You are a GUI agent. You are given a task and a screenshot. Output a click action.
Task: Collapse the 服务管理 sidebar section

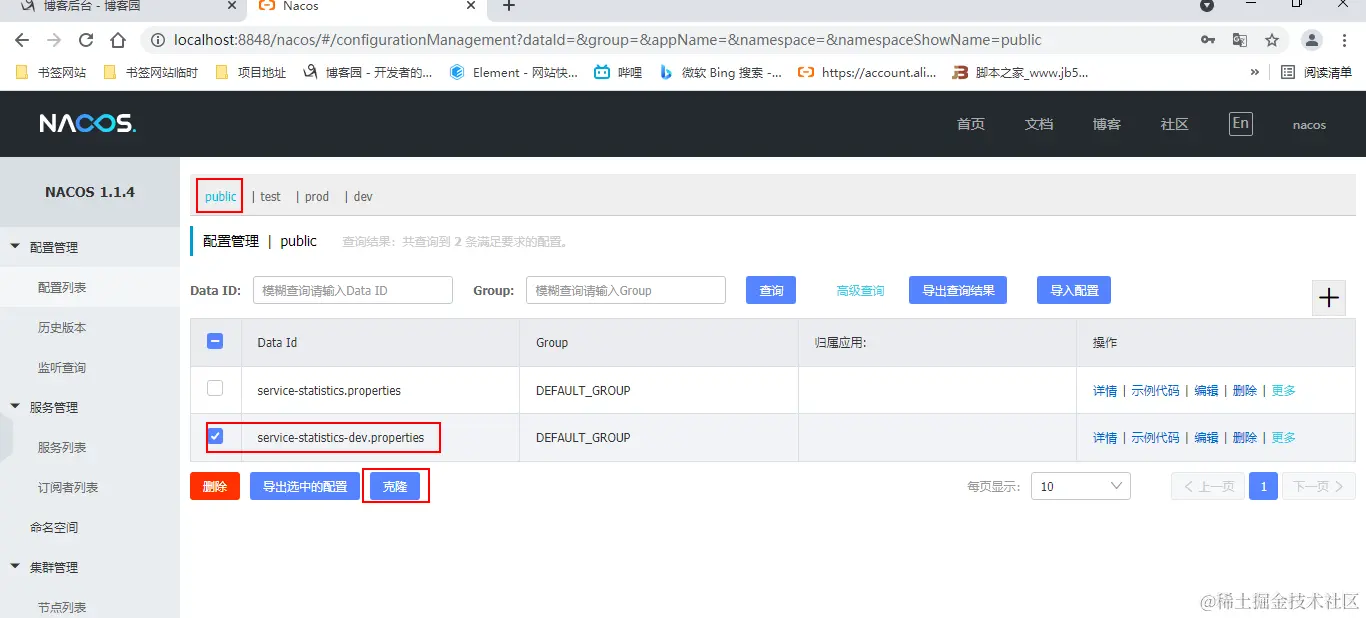tap(15, 406)
